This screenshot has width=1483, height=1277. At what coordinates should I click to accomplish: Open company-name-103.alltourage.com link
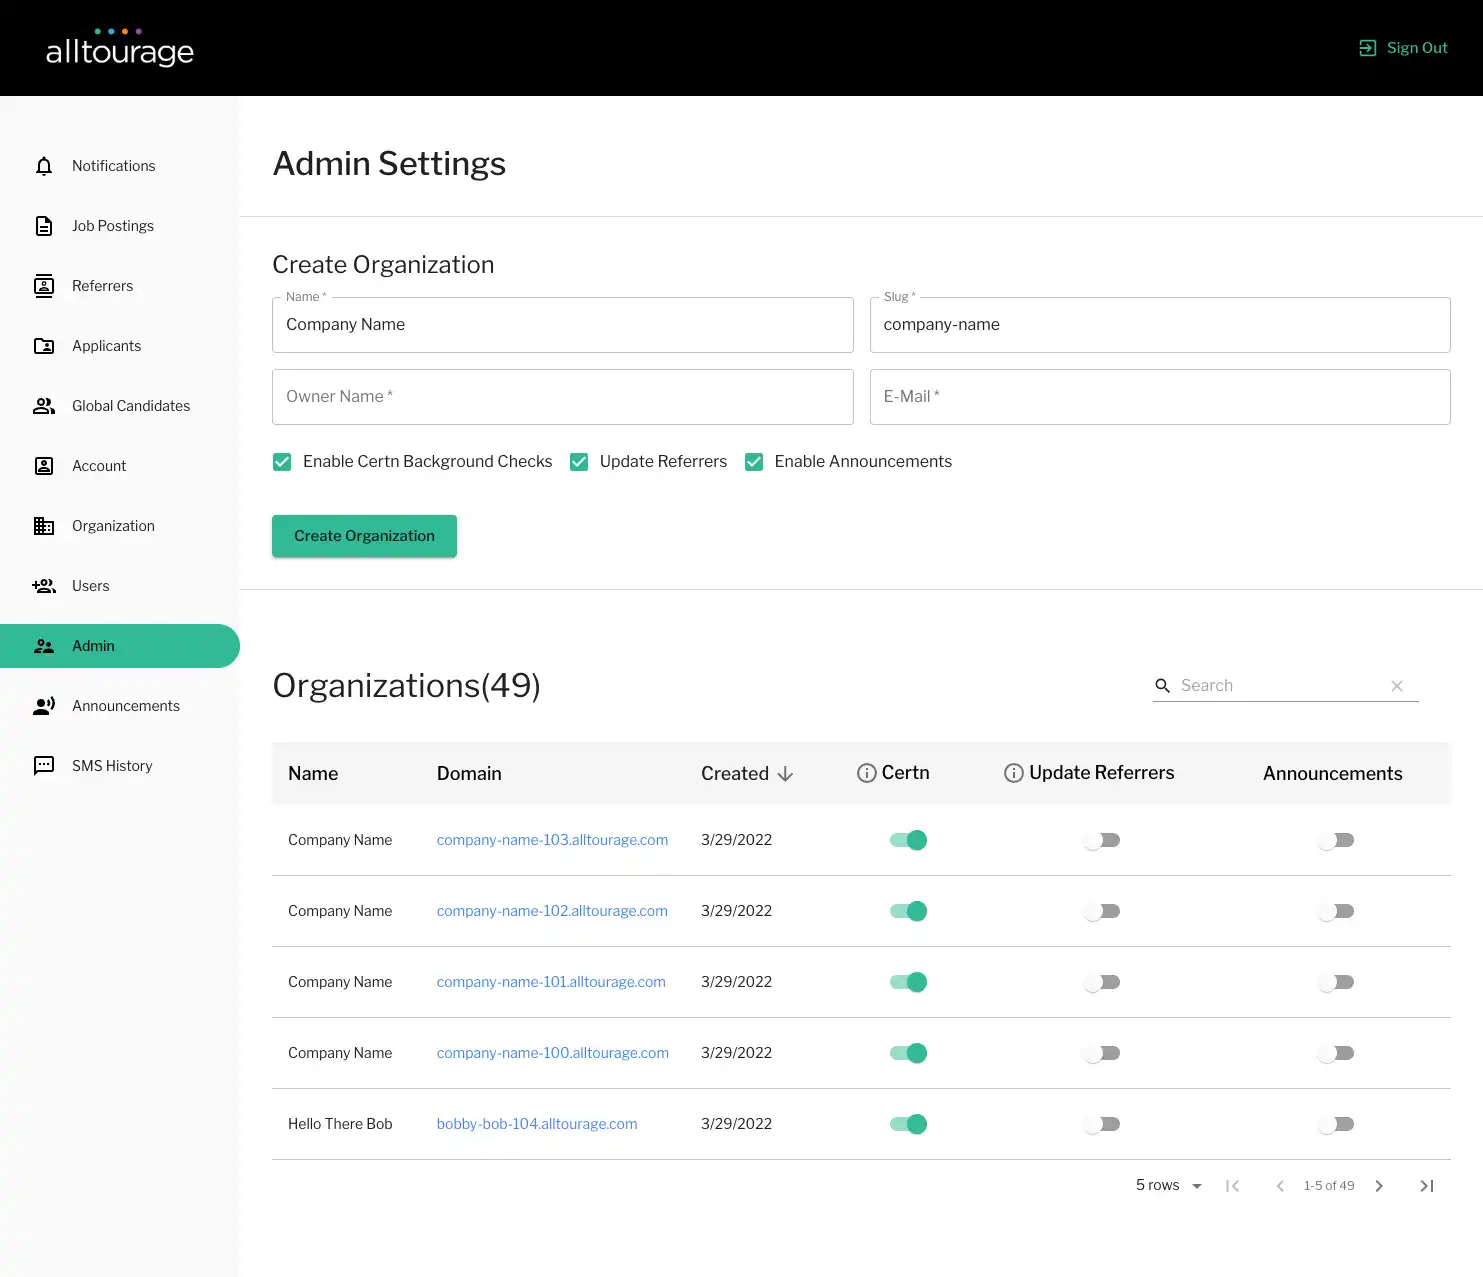552,840
